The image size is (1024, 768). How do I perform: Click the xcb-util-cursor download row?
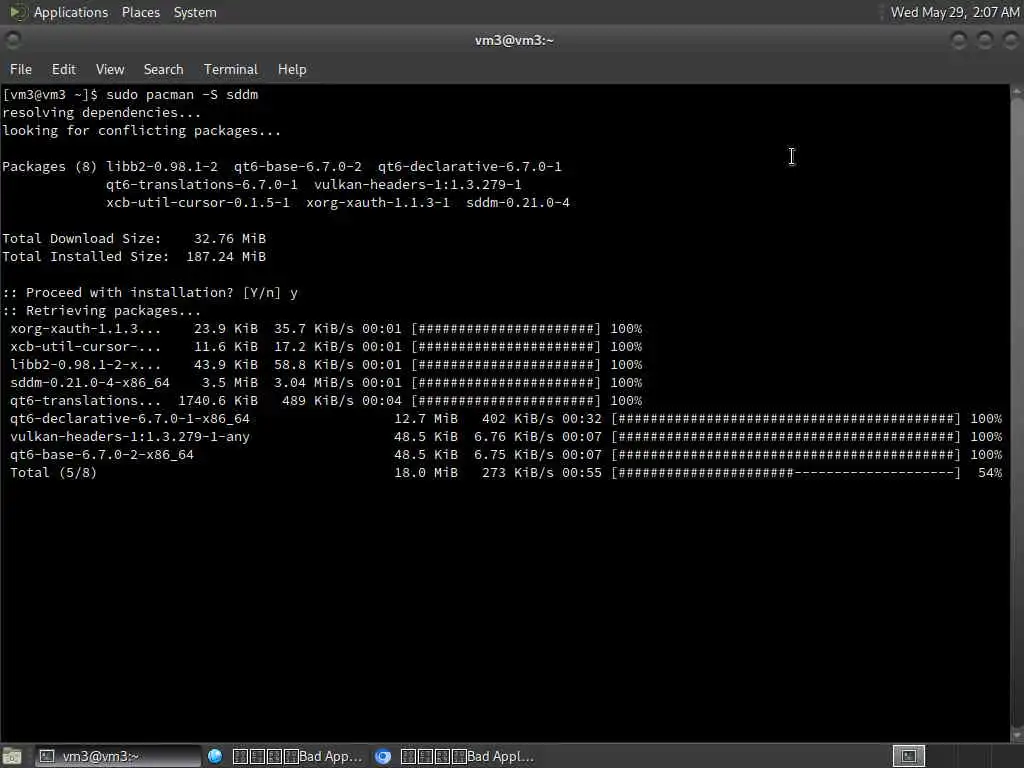coord(326,347)
